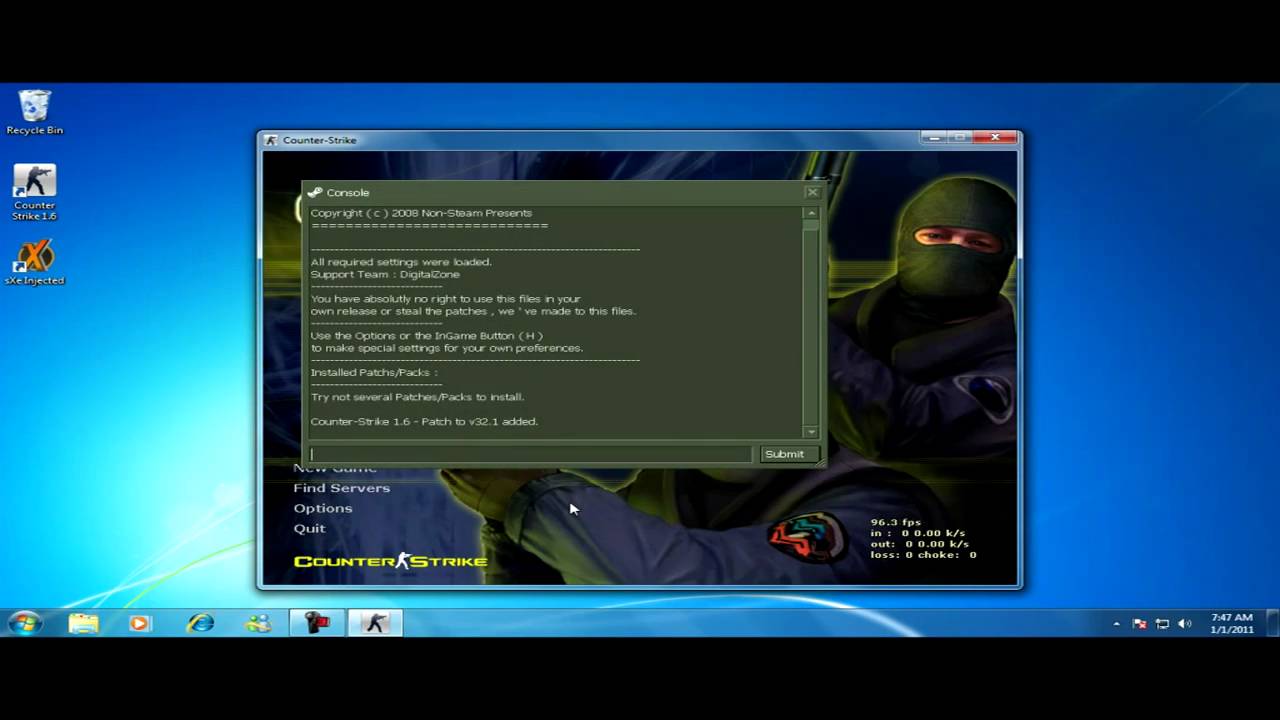Launch Internet Explorer from taskbar
1280x720 pixels.
[x=201, y=623]
